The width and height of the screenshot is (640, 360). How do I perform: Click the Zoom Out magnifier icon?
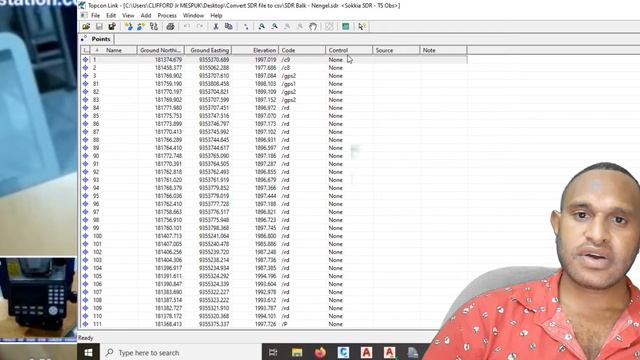[x=274, y=27]
